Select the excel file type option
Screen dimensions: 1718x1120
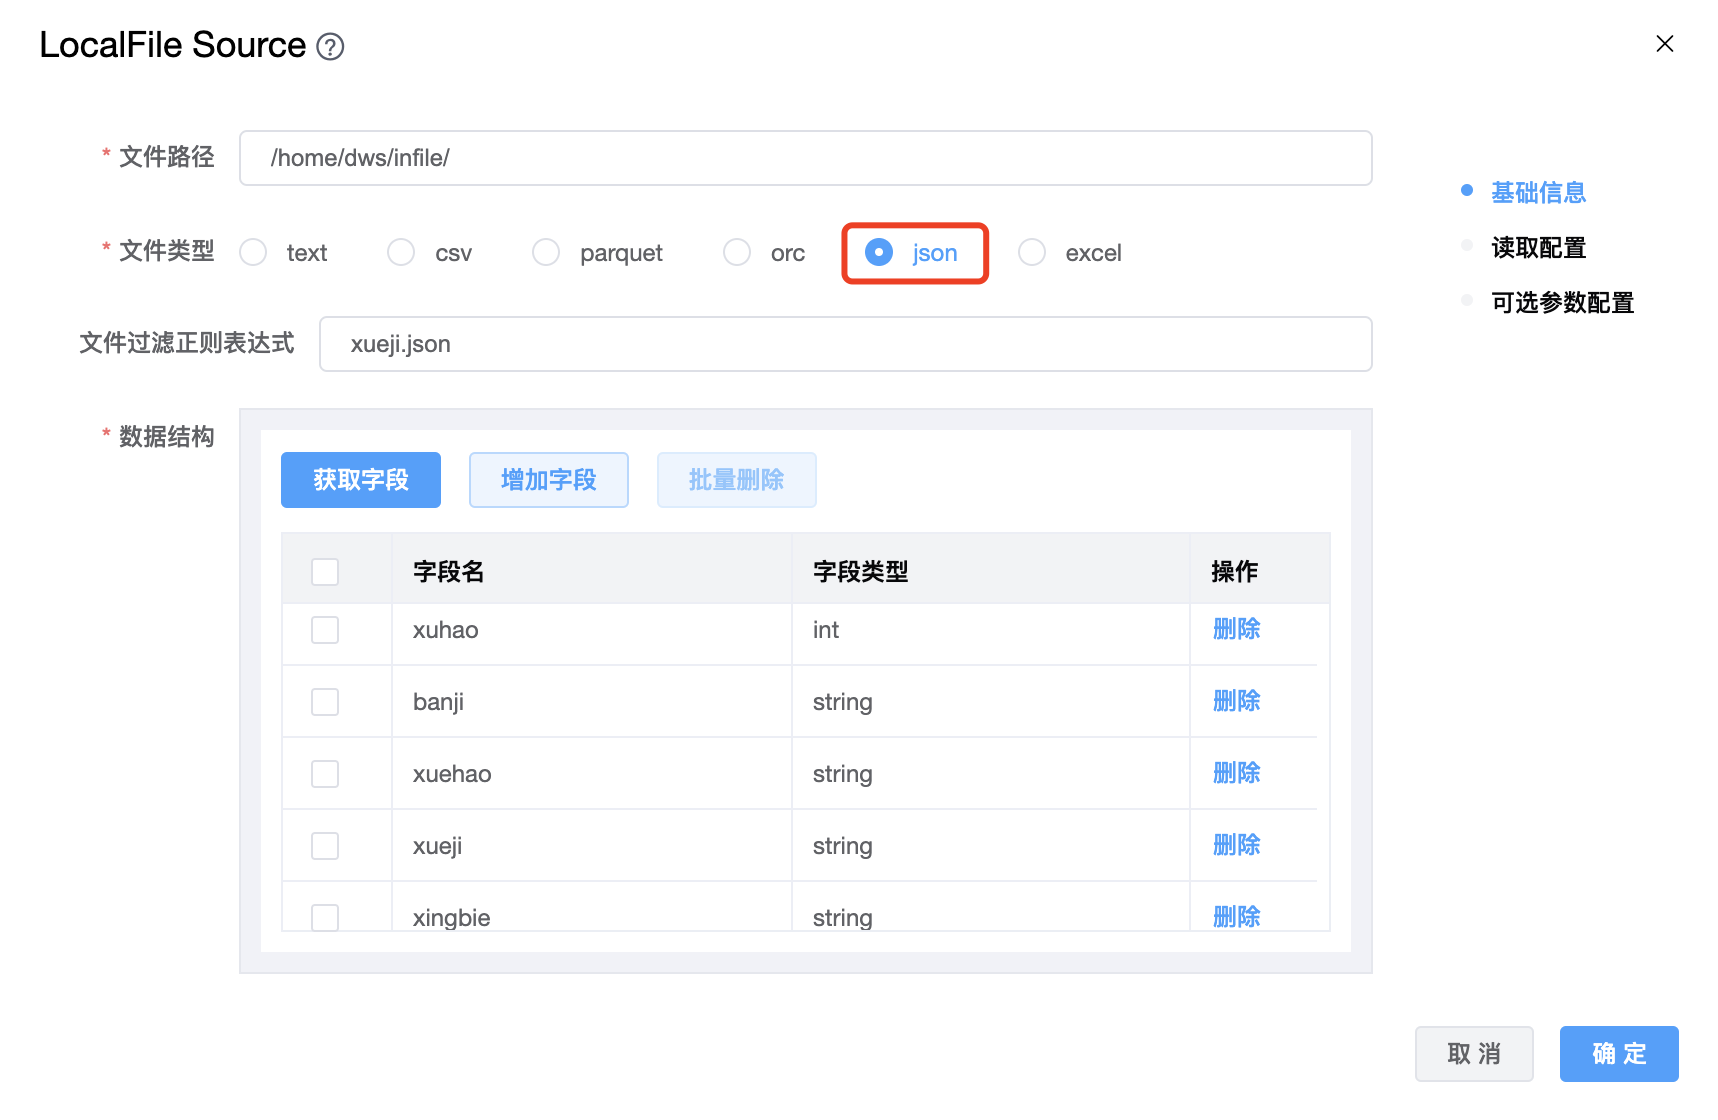1032,253
